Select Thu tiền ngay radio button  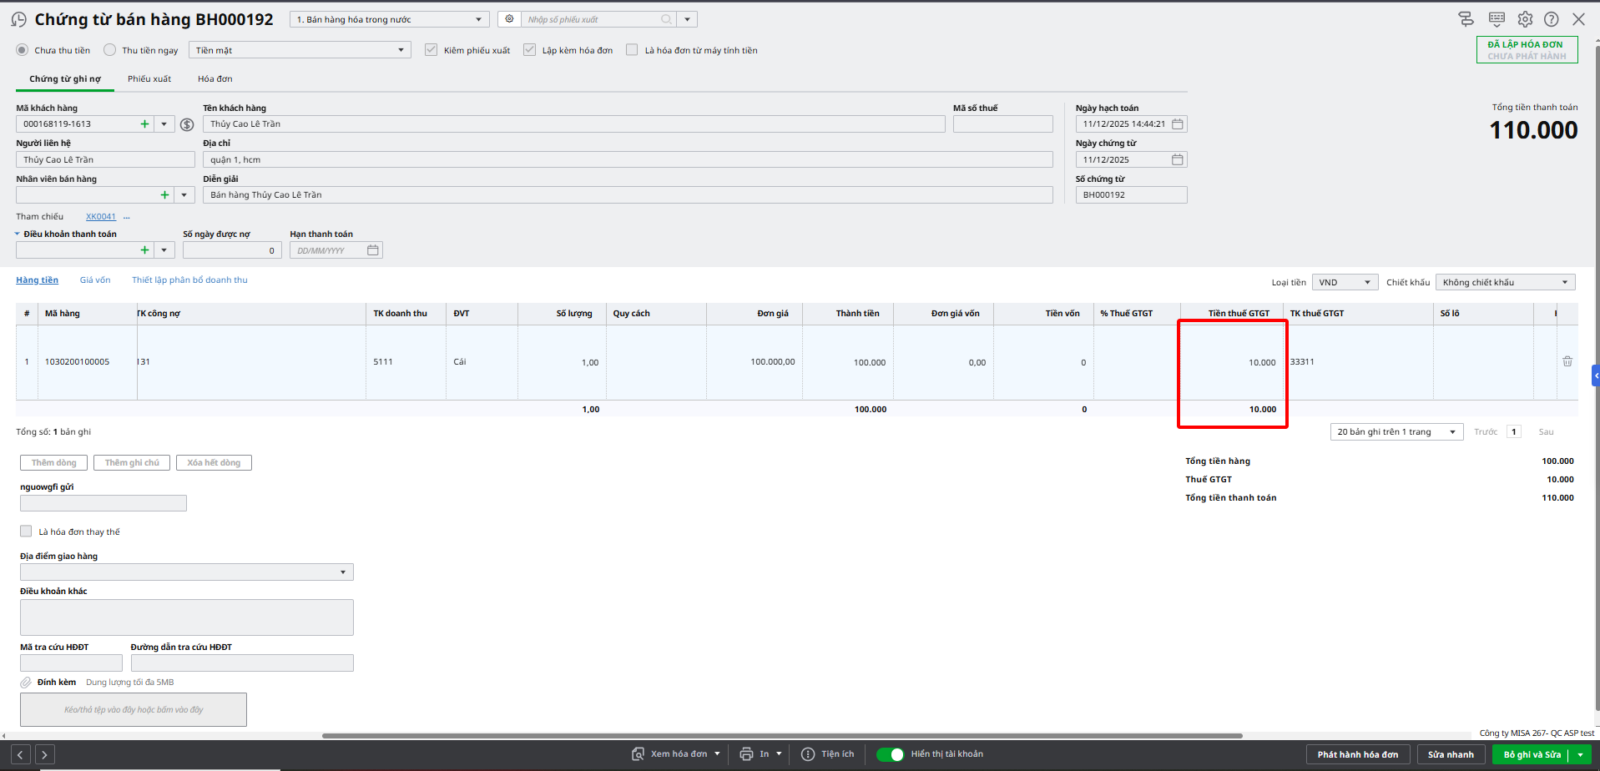pos(110,50)
